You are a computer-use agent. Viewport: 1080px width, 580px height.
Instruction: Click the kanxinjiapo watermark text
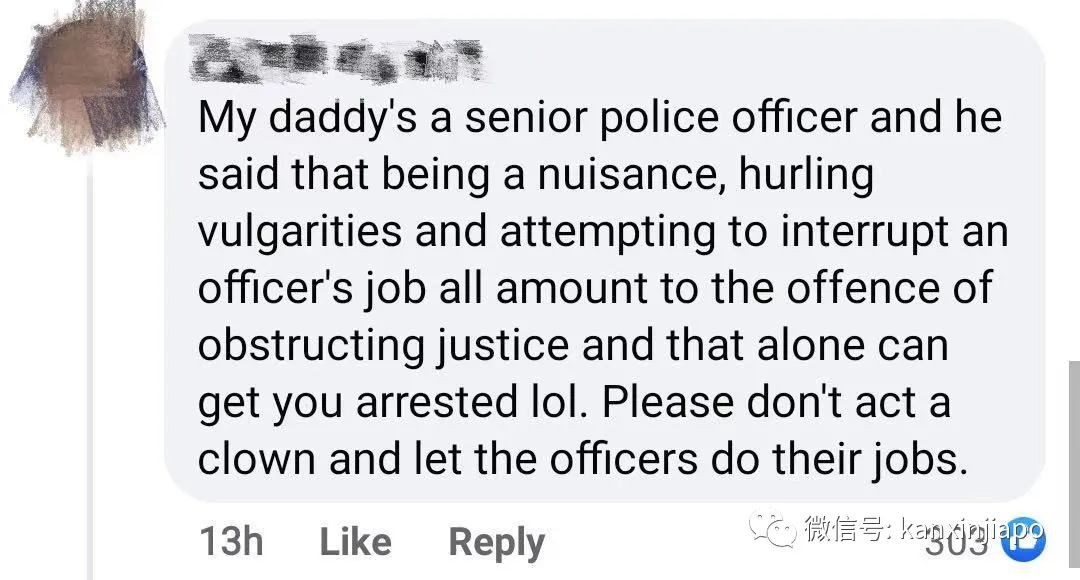pos(958,529)
